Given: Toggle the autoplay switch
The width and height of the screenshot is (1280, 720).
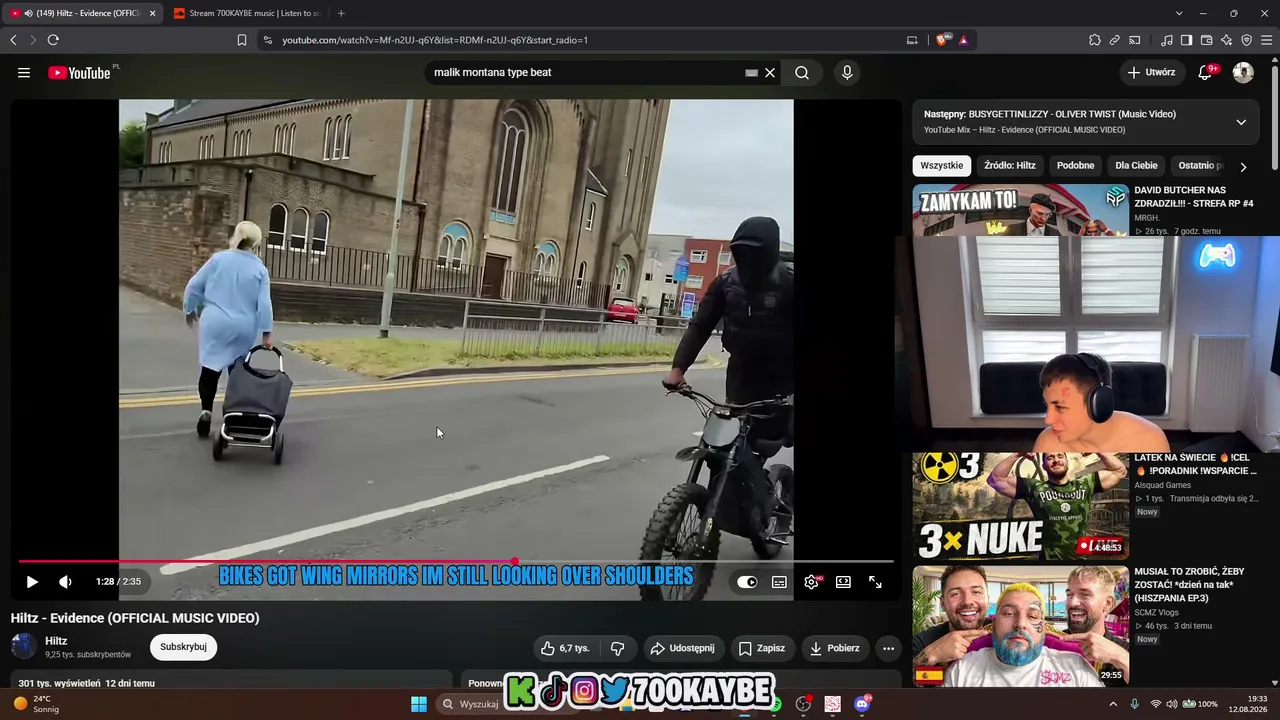Looking at the screenshot, I should point(747,582).
